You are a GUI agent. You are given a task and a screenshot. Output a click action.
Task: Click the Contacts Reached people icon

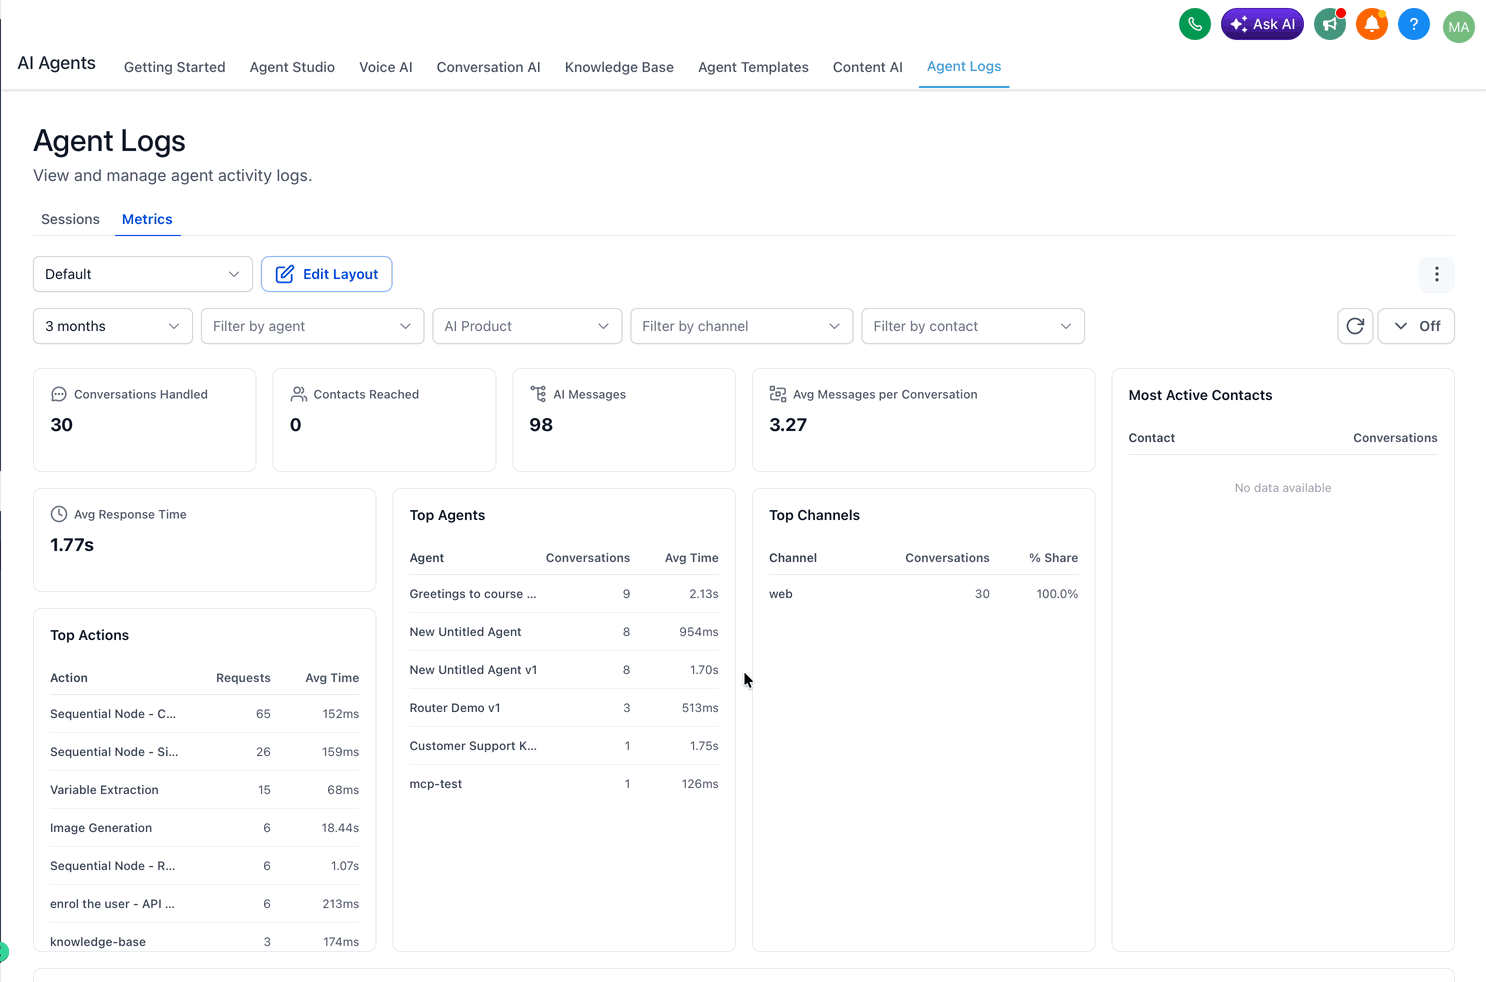[x=298, y=394]
